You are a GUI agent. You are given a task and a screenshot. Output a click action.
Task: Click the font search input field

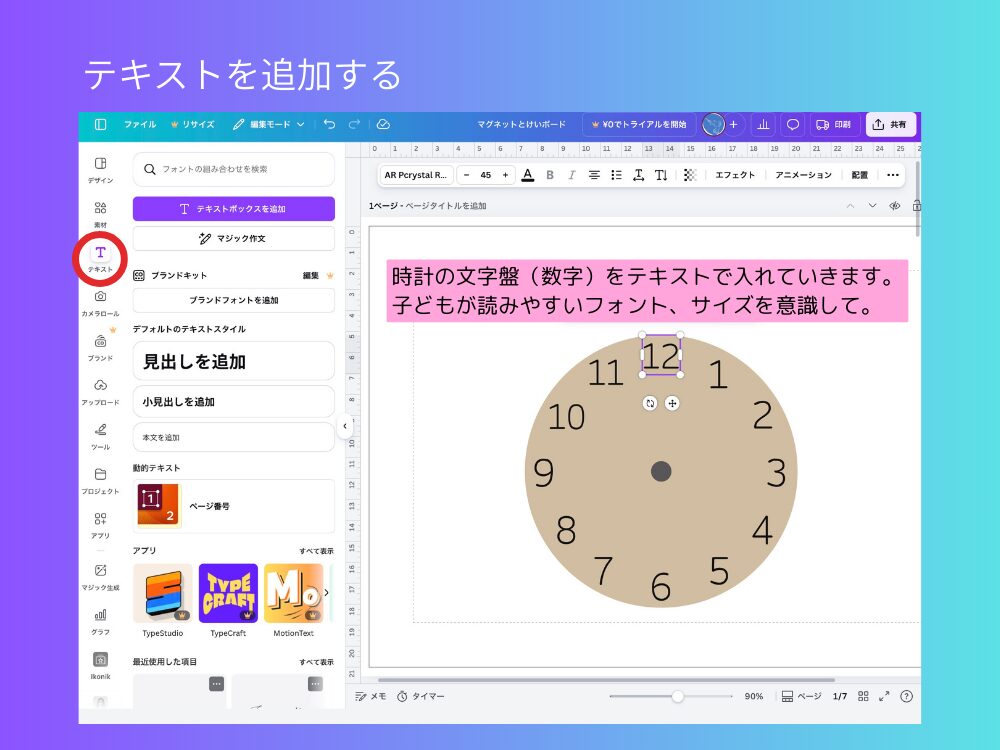(232, 170)
